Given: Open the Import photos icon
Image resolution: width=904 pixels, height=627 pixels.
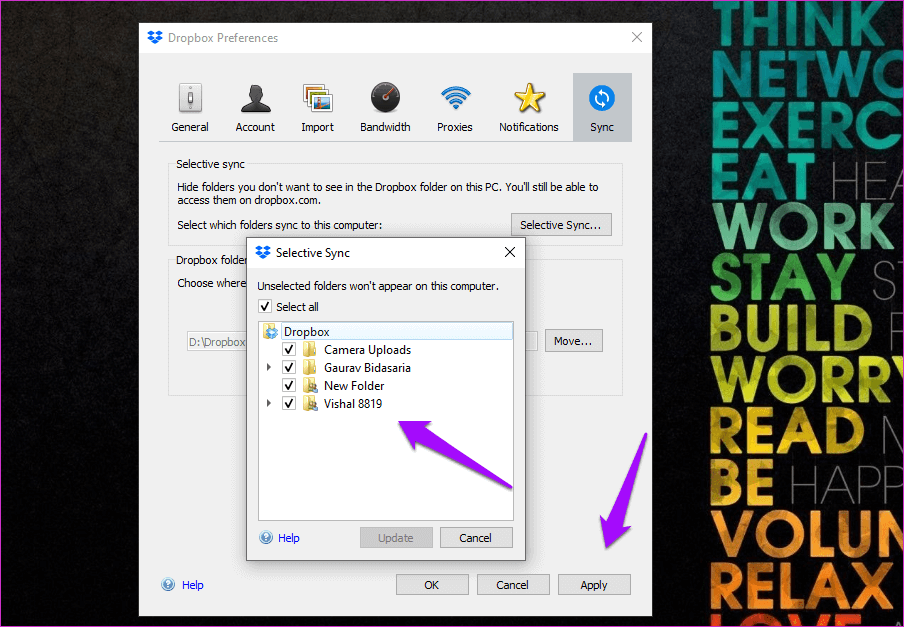Looking at the screenshot, I should click(x=318, y=98).
